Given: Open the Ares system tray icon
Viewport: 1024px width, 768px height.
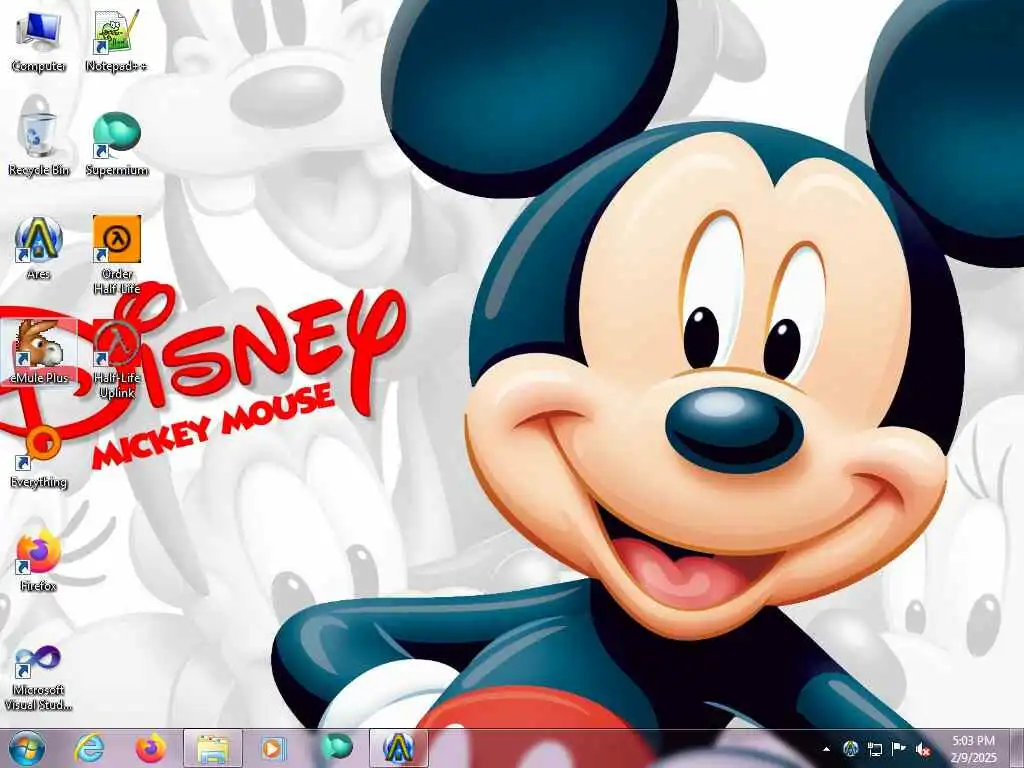Looking at the screenshot, I should tap(850, 749).
